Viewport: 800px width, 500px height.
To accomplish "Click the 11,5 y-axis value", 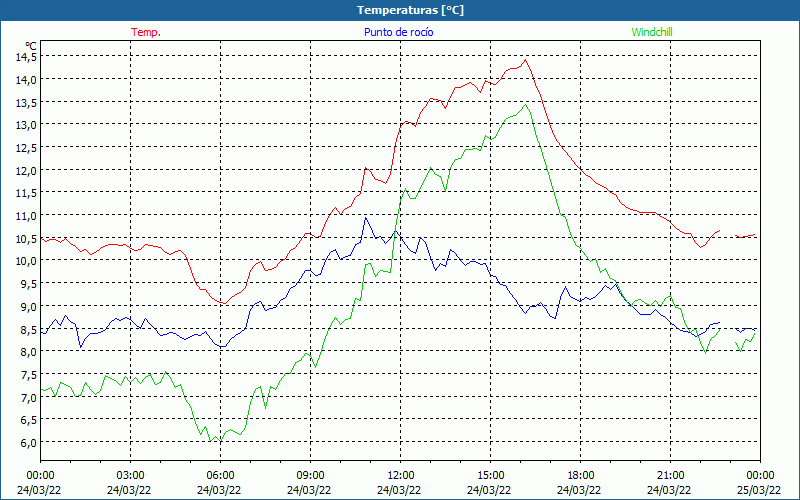I will tap(26, 192).
